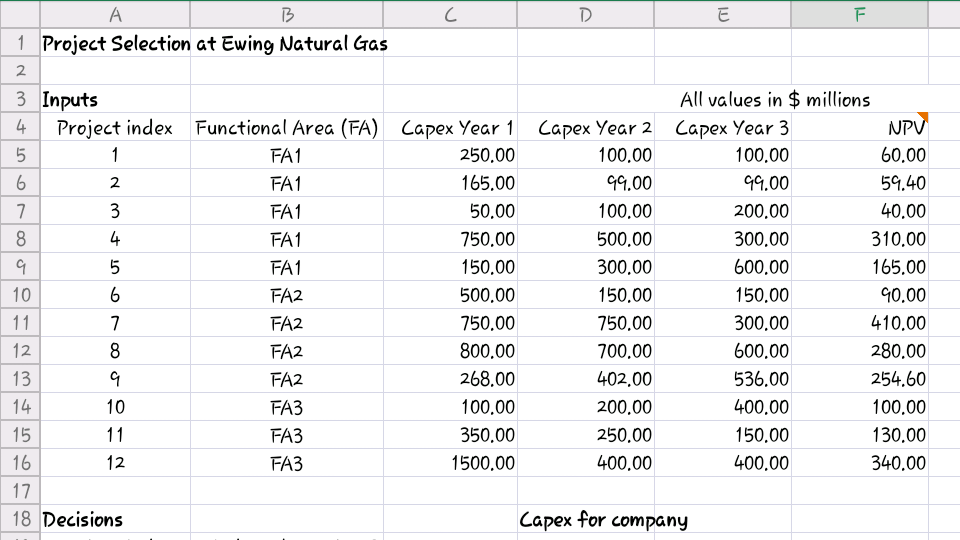Select row 18 header
Screen dimensions: 960x540
click(20, 519)
